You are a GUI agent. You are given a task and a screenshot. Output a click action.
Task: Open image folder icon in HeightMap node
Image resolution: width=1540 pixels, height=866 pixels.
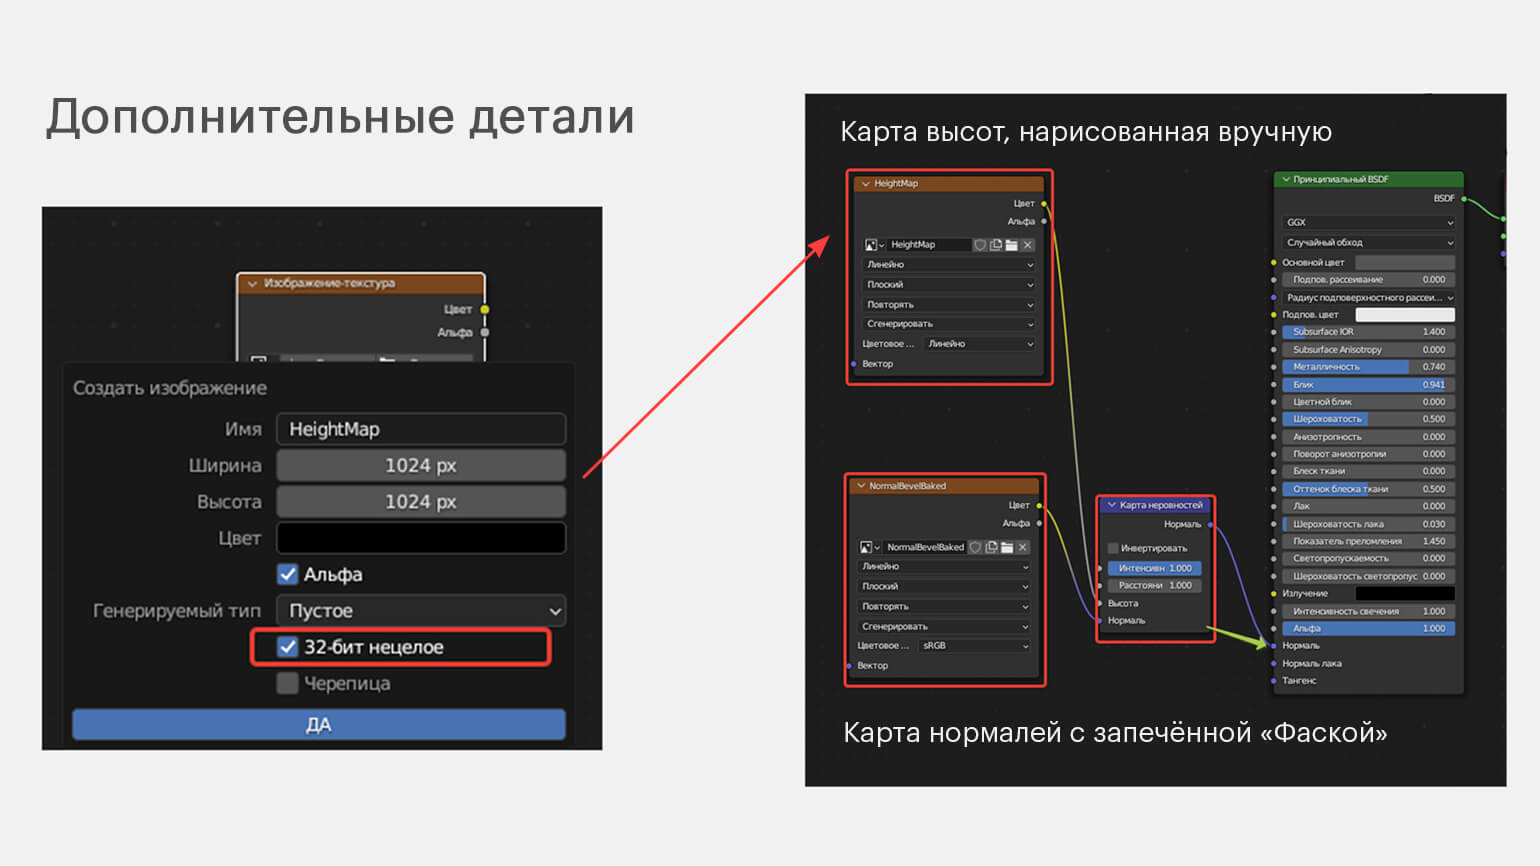tap(1011, 245)
